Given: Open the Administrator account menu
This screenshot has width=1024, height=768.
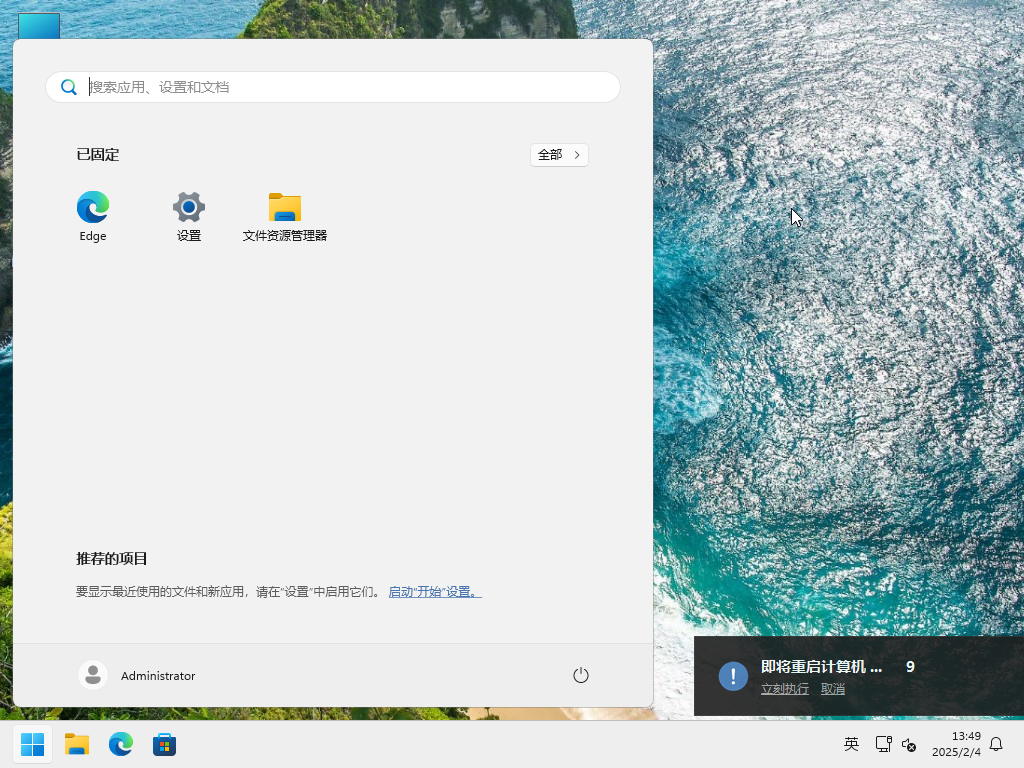Looking at the screenshot, I should 137,675.
